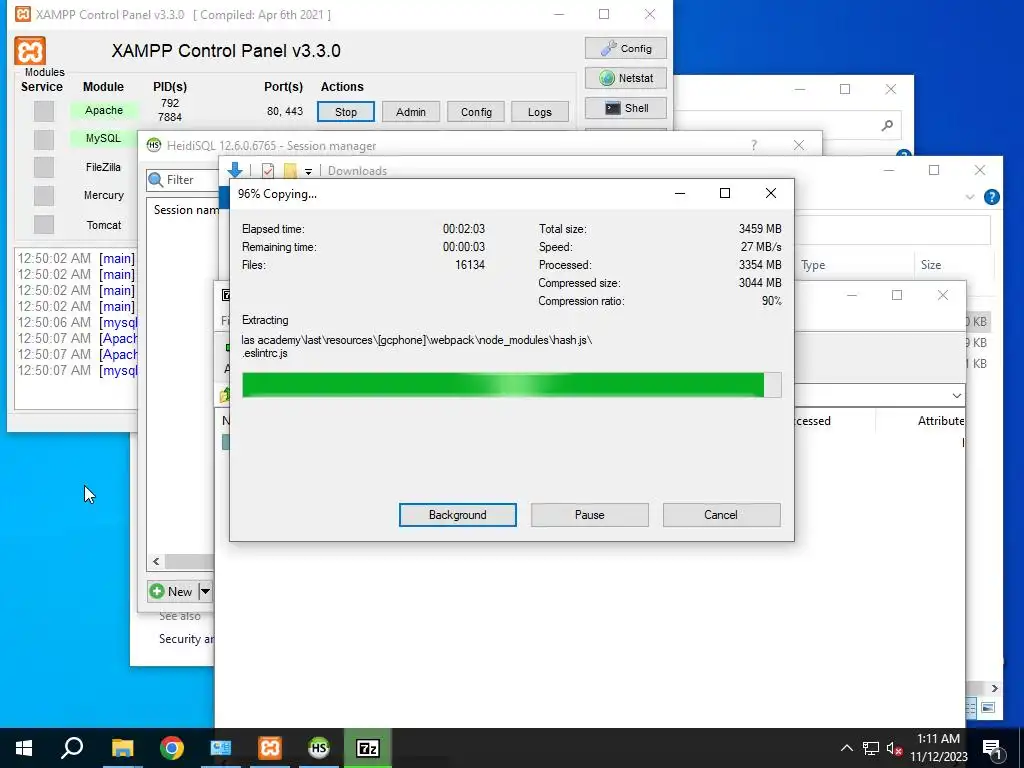Click the left scroll arrow in session list
Screen dimensions: 1024x768
click(x=156, y=561)
